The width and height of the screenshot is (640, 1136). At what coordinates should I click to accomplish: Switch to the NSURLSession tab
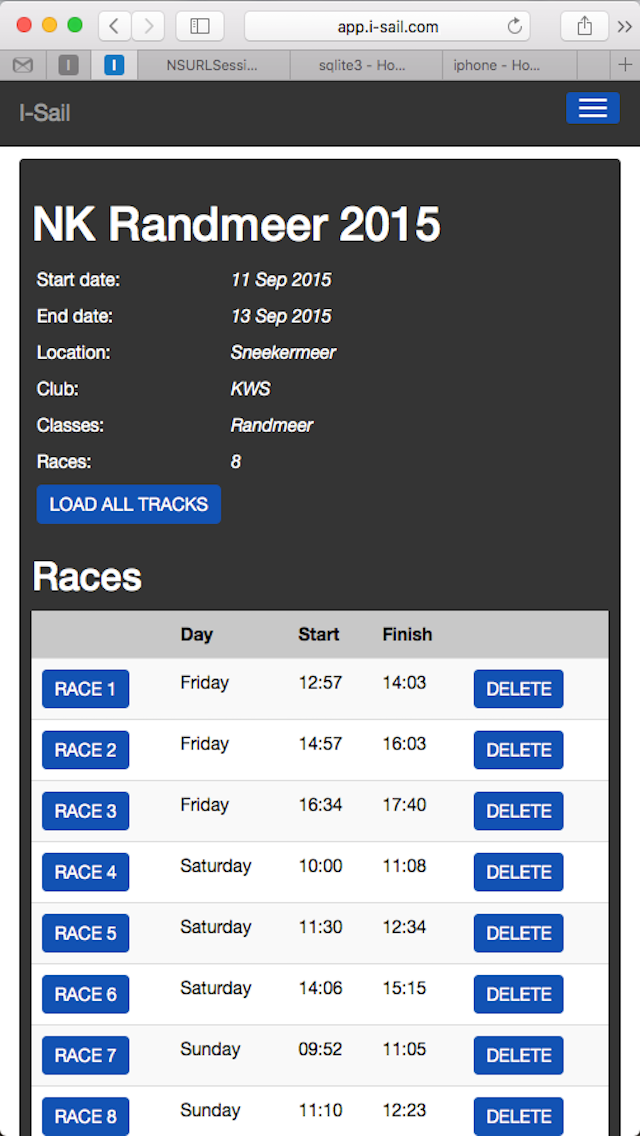pos(212,65)
